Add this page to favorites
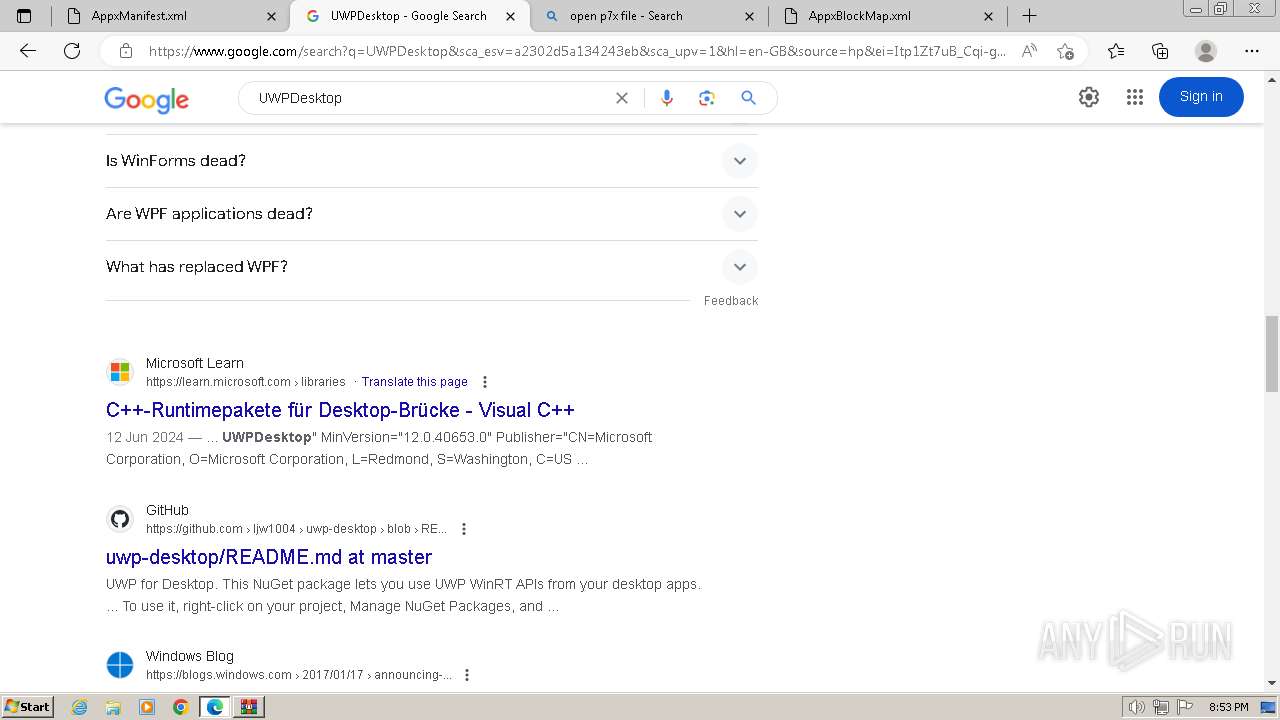Image resolution: width=1280 pixels, height=720 pixels. [x=1065, y=51]
